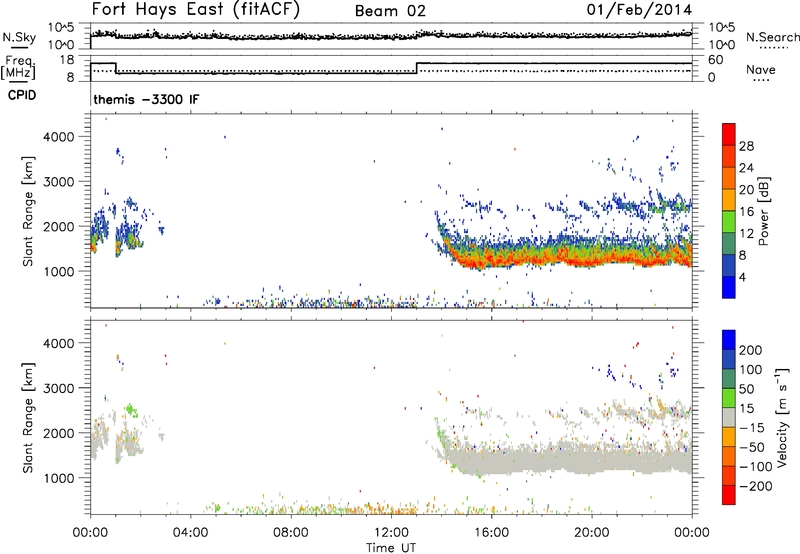Click the '08:00' time tick label
This screenshot has width=800, height=554.
click(x=291, y=533)
